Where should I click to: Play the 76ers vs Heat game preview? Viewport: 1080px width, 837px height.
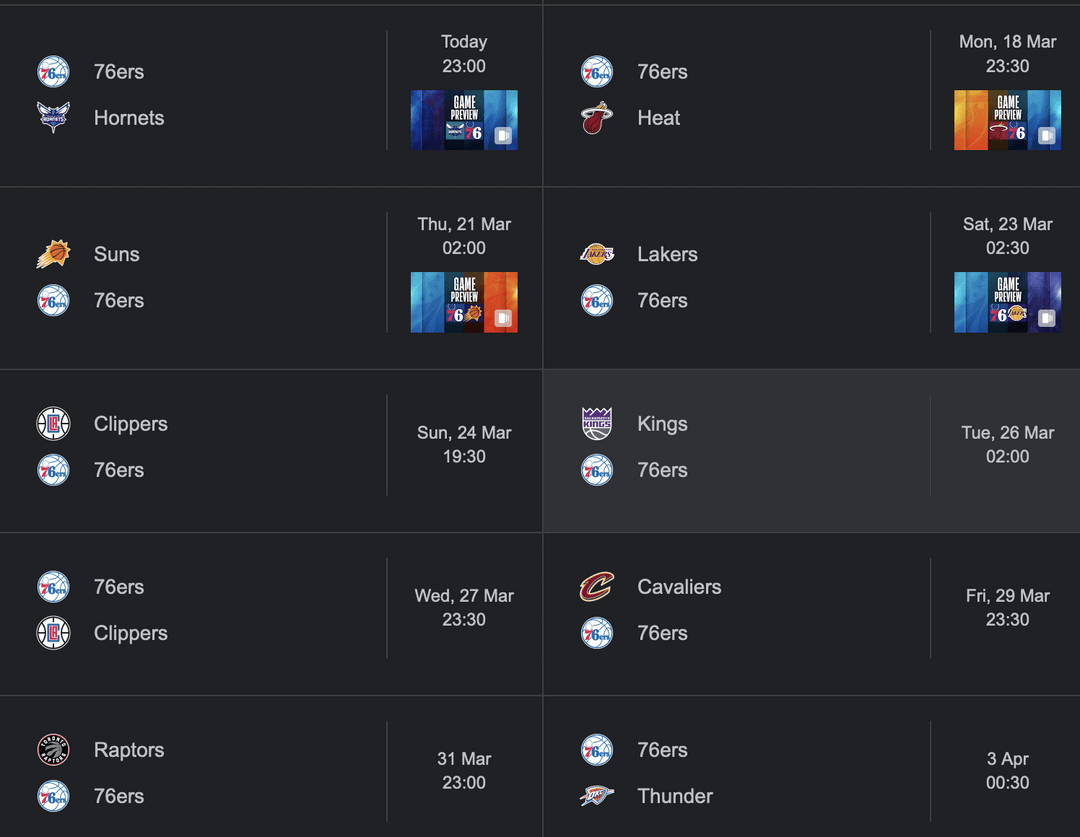pos(1007,120)
